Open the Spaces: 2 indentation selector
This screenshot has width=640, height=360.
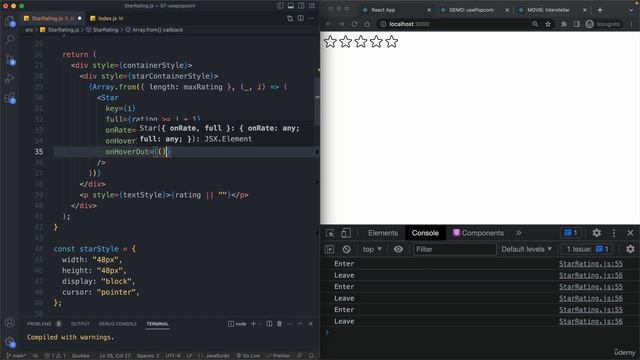[148, 356]
